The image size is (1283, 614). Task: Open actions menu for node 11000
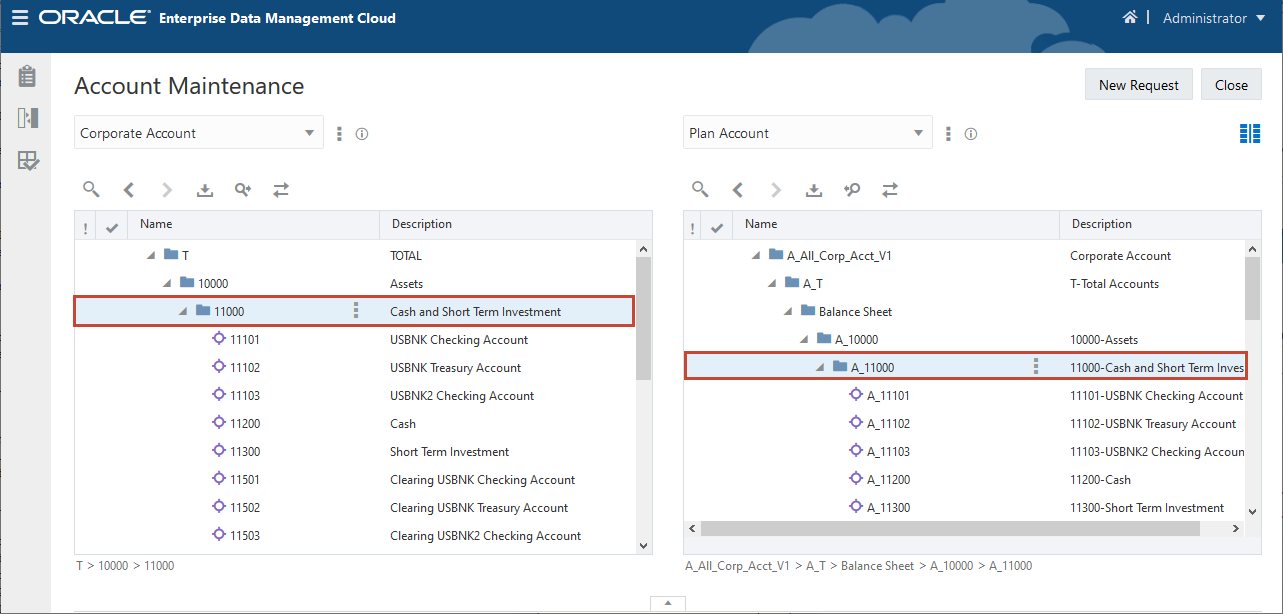[356, 311]
